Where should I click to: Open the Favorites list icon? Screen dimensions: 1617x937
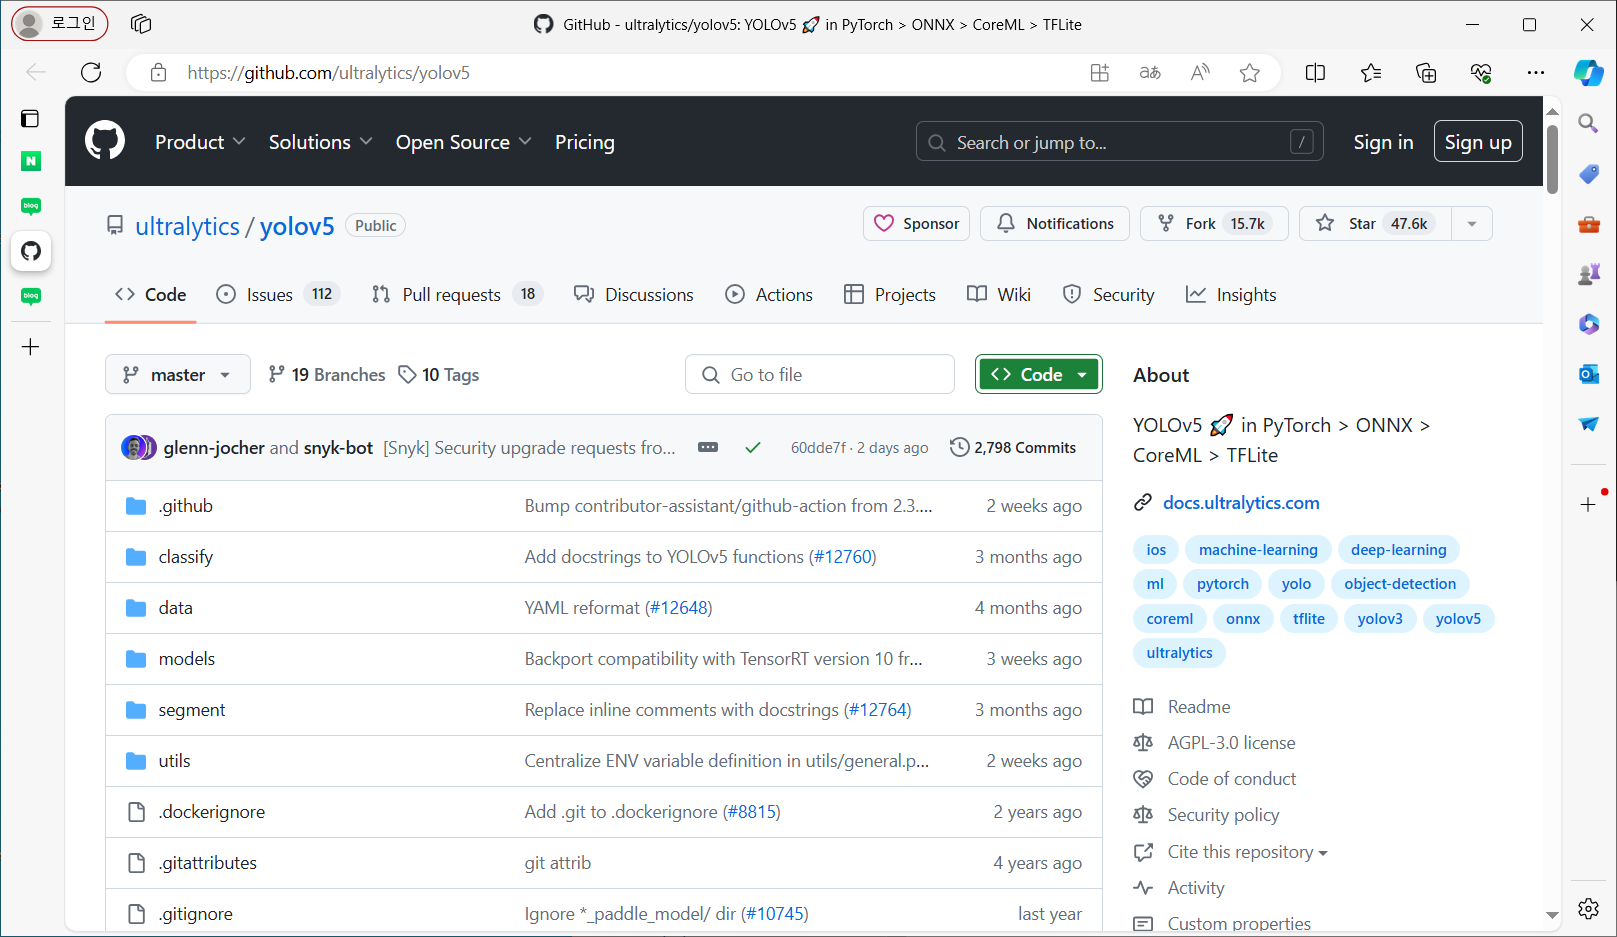(1371, 72)
